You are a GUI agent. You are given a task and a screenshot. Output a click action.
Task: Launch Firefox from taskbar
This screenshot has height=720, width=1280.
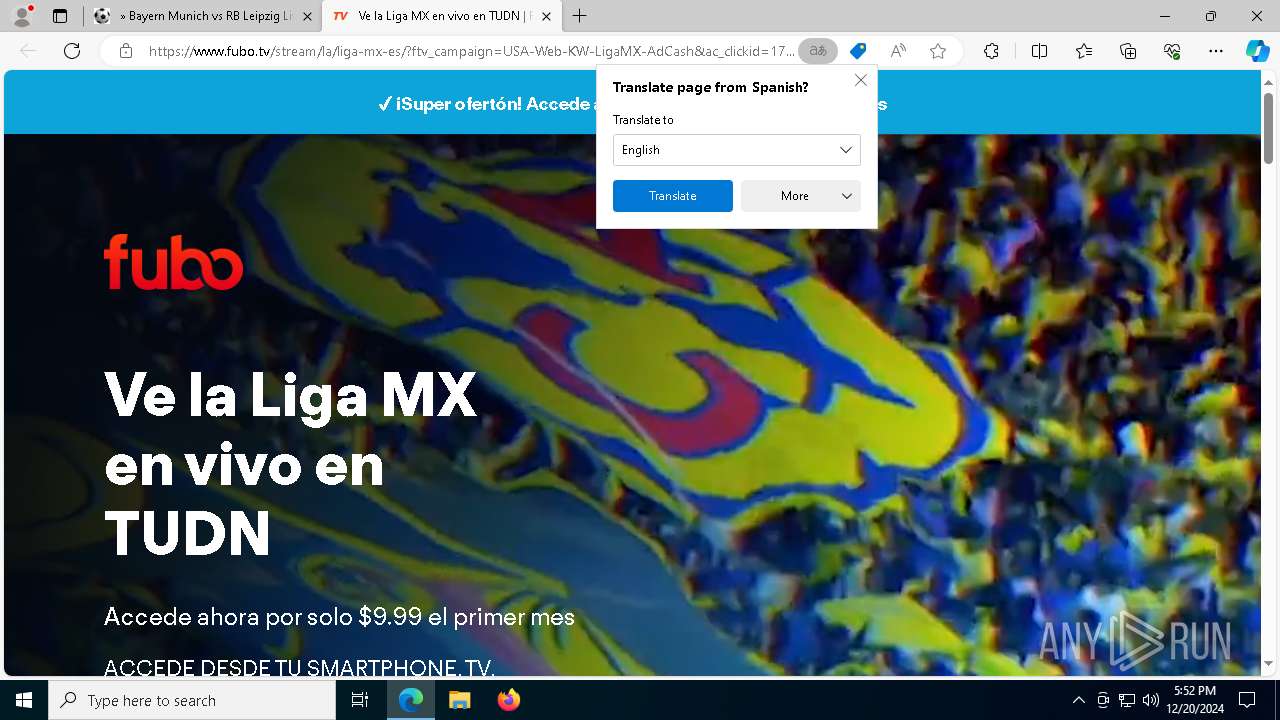[509, 700]
